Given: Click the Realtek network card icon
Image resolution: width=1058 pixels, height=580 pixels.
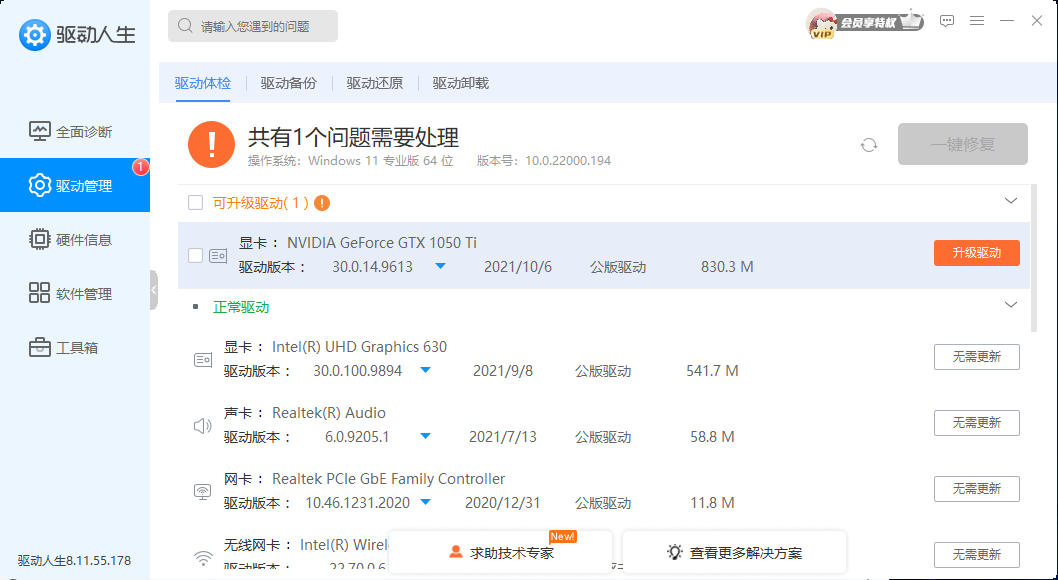Looking at the screenshot, I should pyautogui.click(x=202, y=492).
